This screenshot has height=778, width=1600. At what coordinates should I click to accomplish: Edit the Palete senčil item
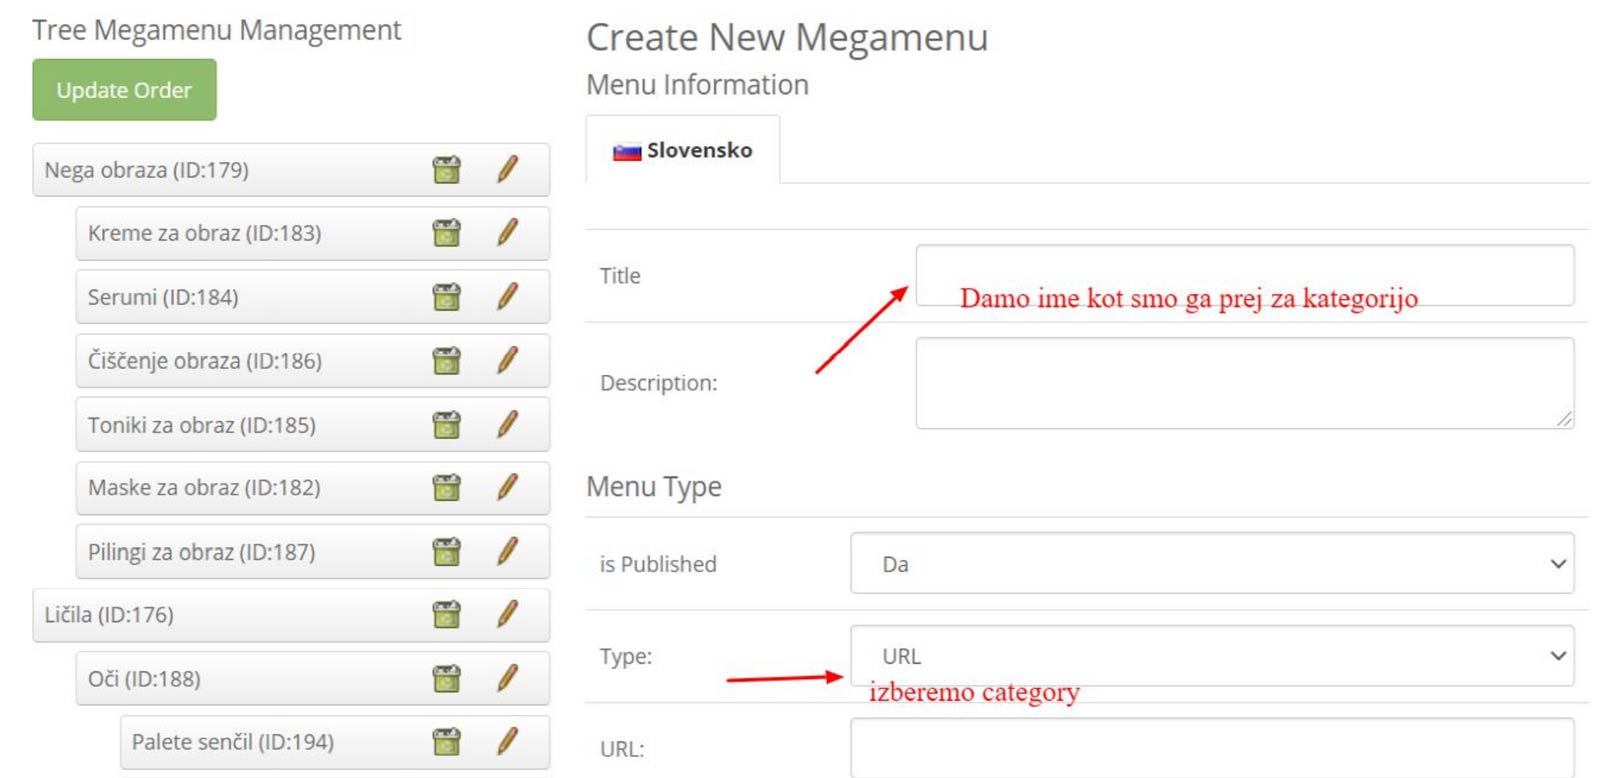pos(508,741)
